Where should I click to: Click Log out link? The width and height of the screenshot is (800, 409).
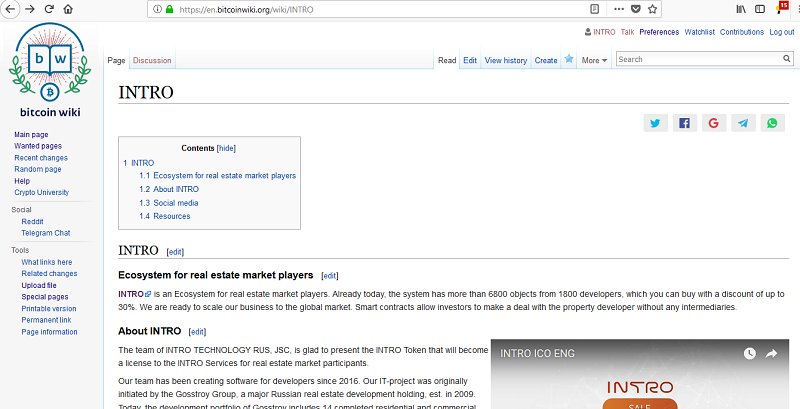[x=782, y=32]
